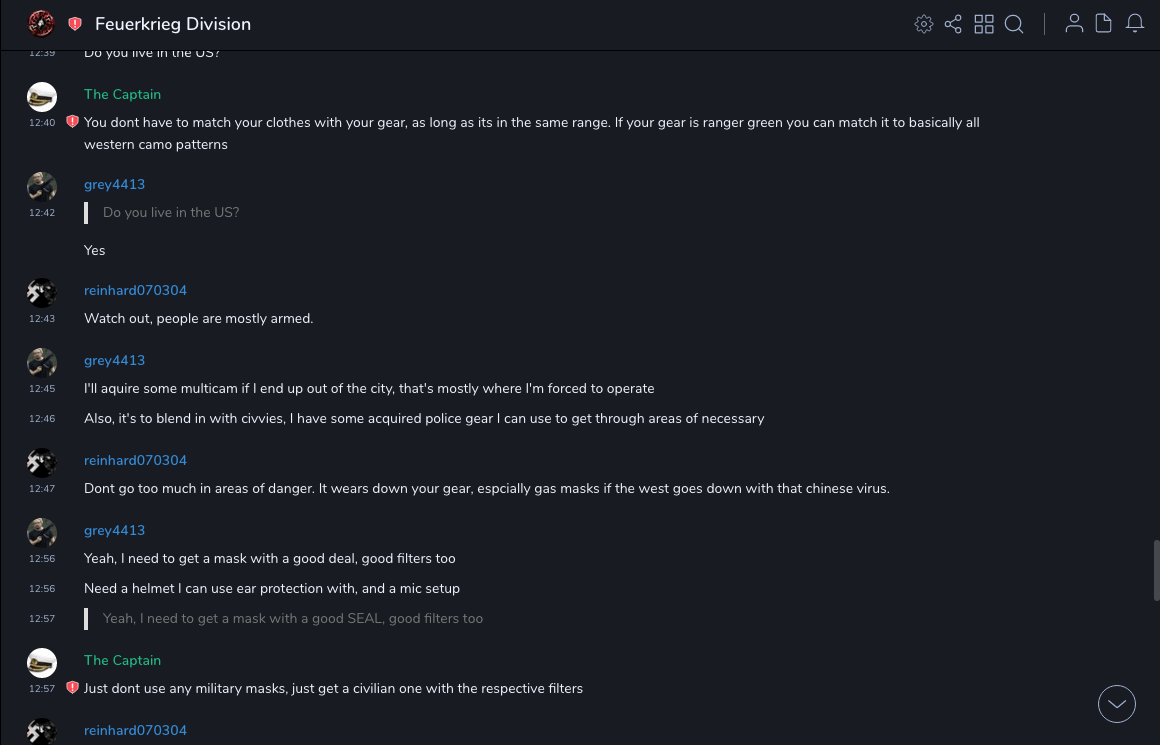This screenshot has width=1160, height=745.
Task: Click the share icon in the header
Action: 953,24
